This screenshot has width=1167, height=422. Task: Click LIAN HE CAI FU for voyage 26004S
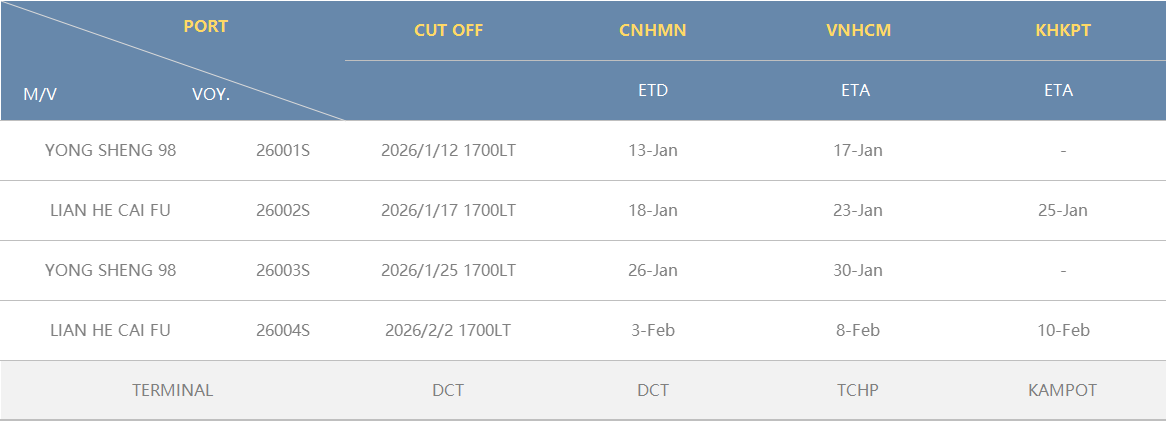pos(111,330)
